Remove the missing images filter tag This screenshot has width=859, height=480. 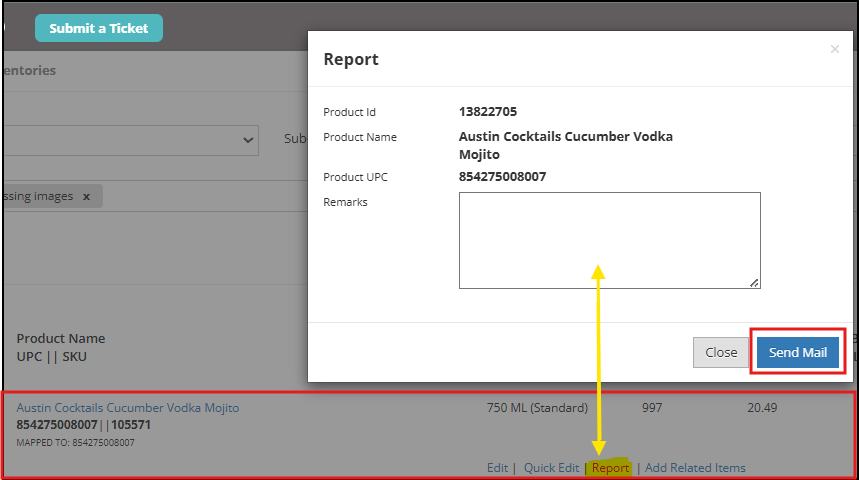[x=86, y=197]
